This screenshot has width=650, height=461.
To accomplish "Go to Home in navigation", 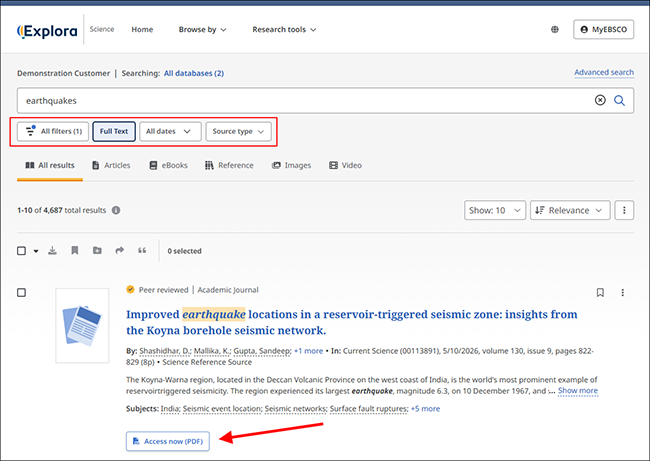I will (x=142, y=29).
